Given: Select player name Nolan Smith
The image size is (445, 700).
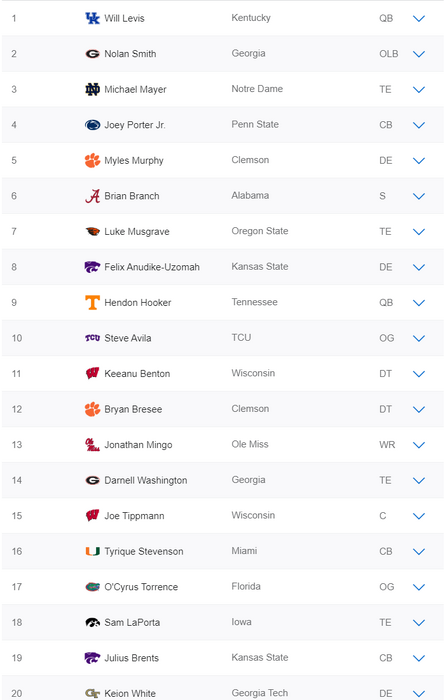Looking at the screenshot, I should pyautogui.click(x=130, y=54).
